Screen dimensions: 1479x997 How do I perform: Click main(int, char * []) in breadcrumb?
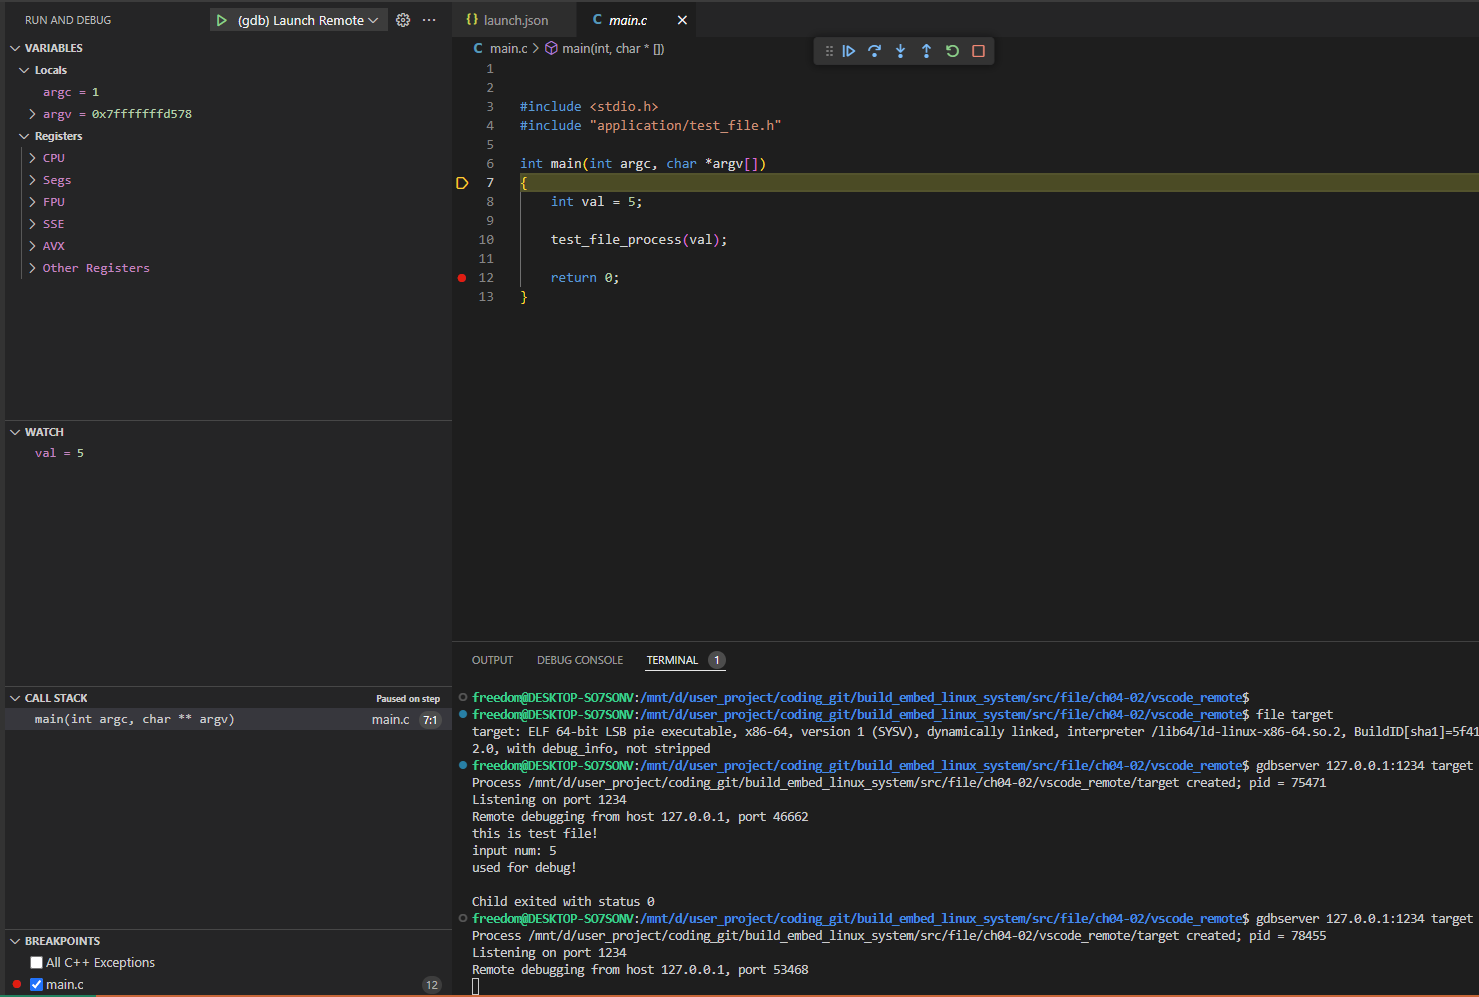click(x=613, y=48)
